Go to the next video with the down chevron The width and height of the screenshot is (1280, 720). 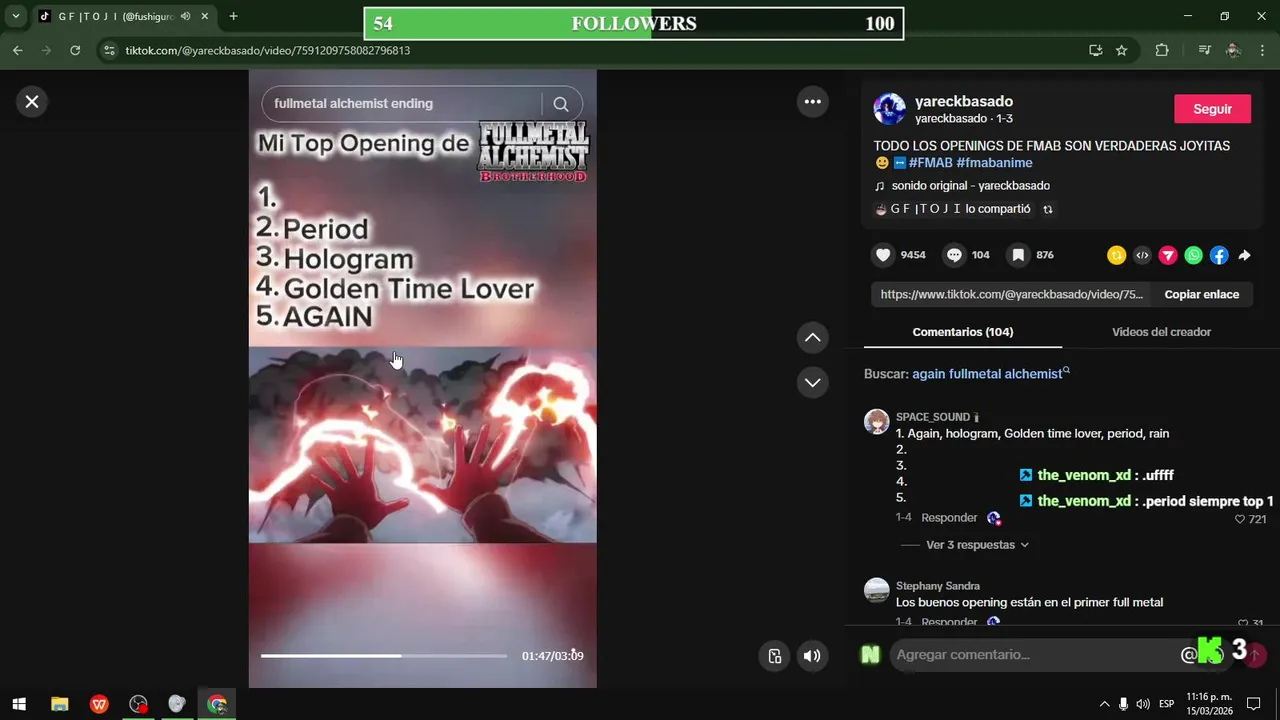click(812, 382)
